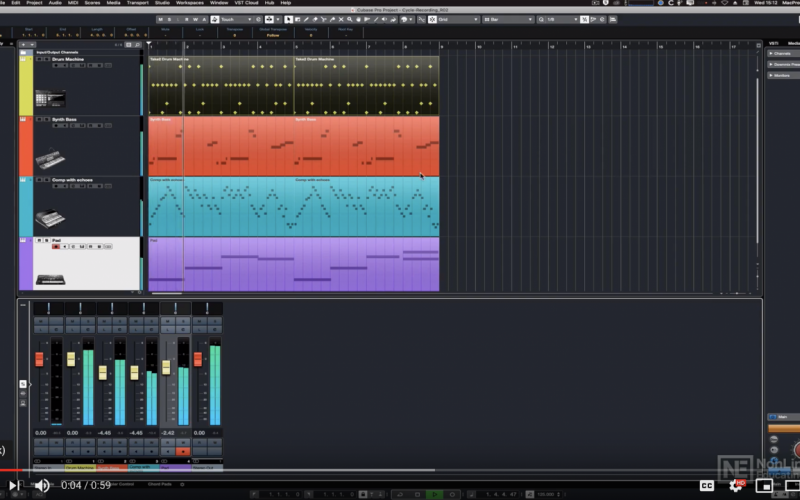Click the Comp with echoes instrument icon

pos(49,218)
